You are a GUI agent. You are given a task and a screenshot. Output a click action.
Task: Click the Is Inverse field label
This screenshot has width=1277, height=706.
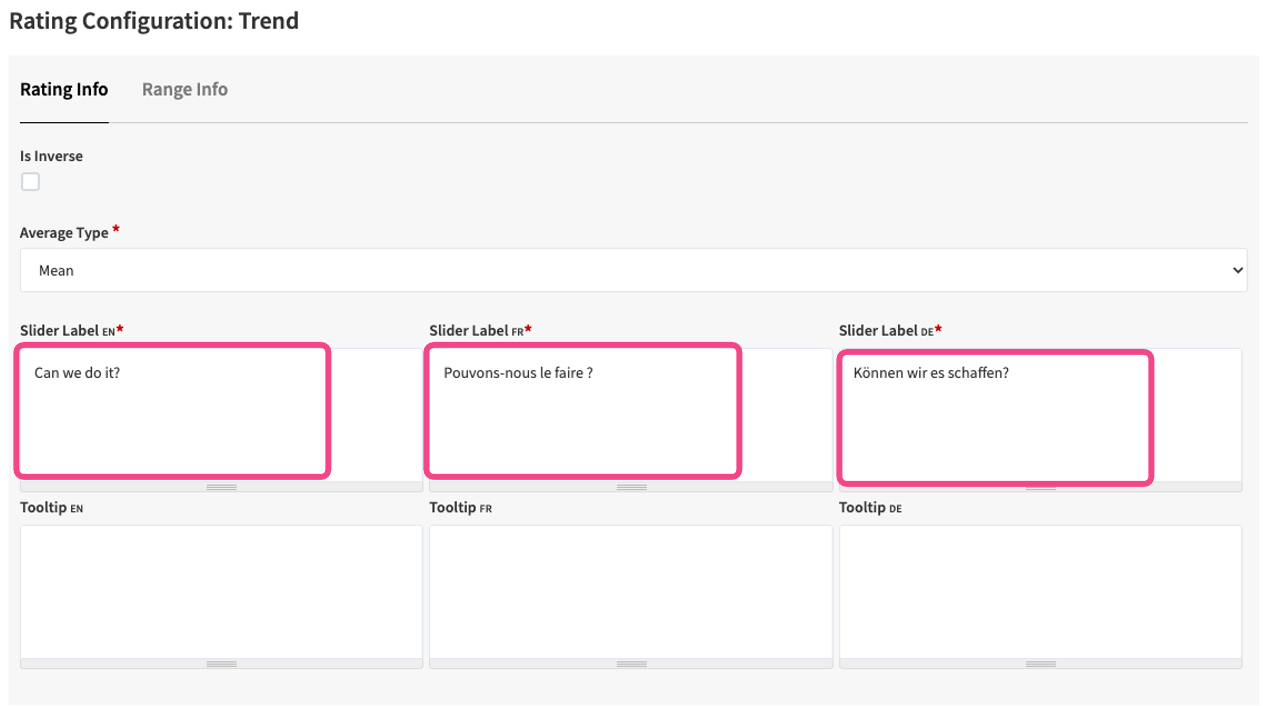click(x=51, y=156)
